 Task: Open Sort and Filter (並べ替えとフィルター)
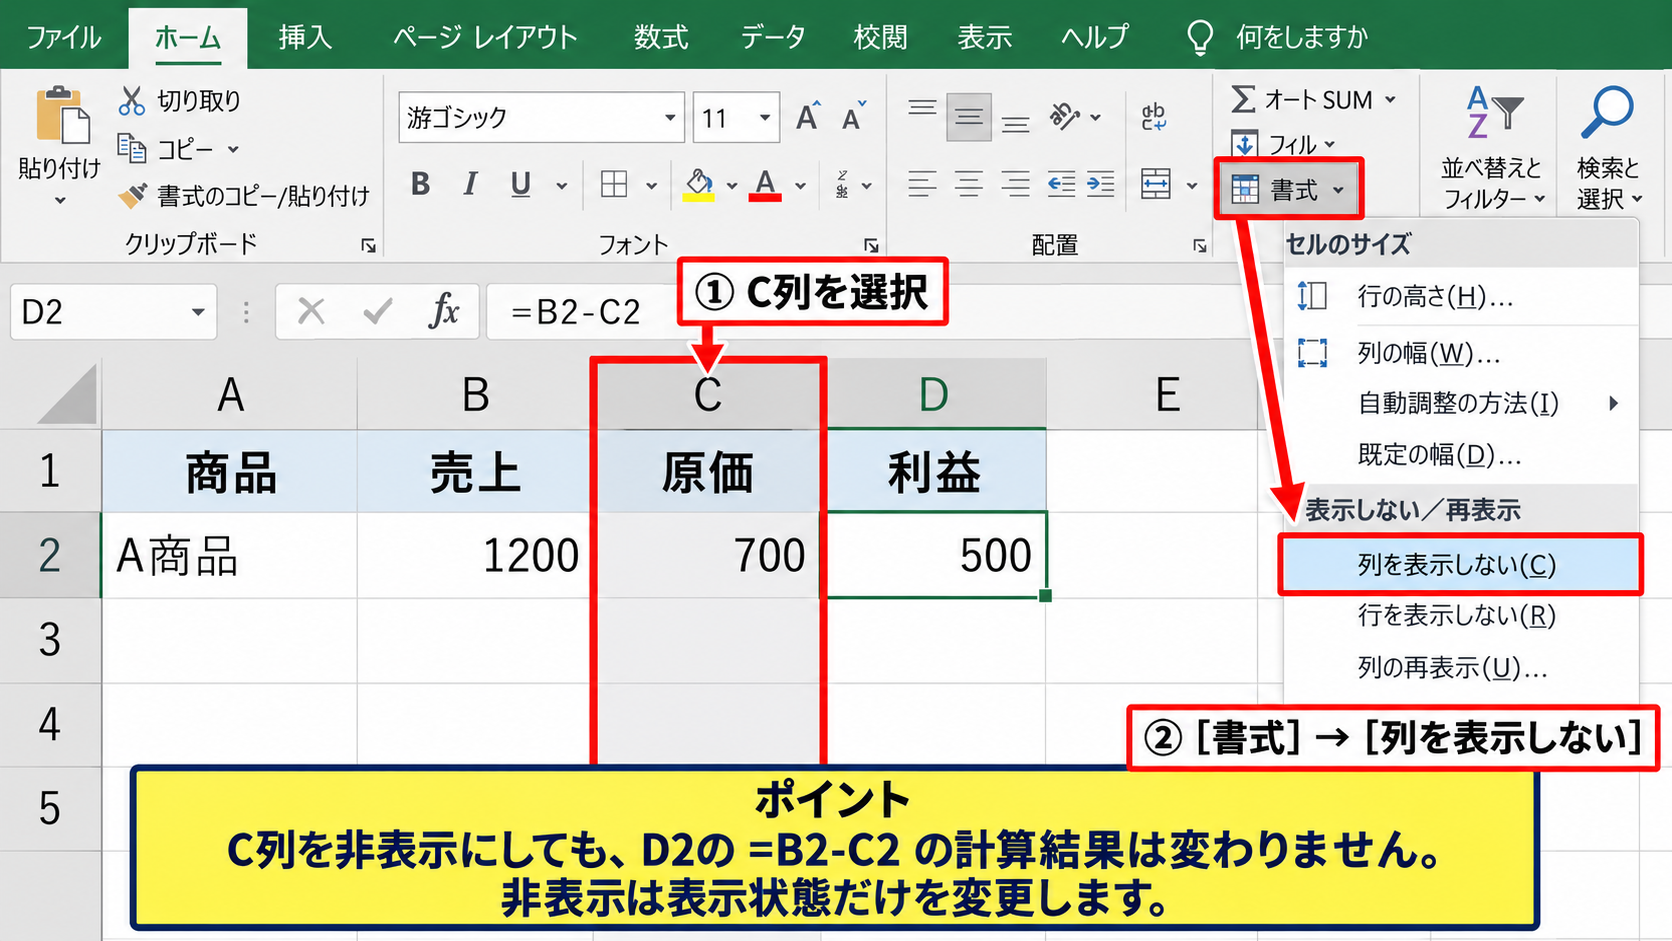click(x=1494, y=148)
